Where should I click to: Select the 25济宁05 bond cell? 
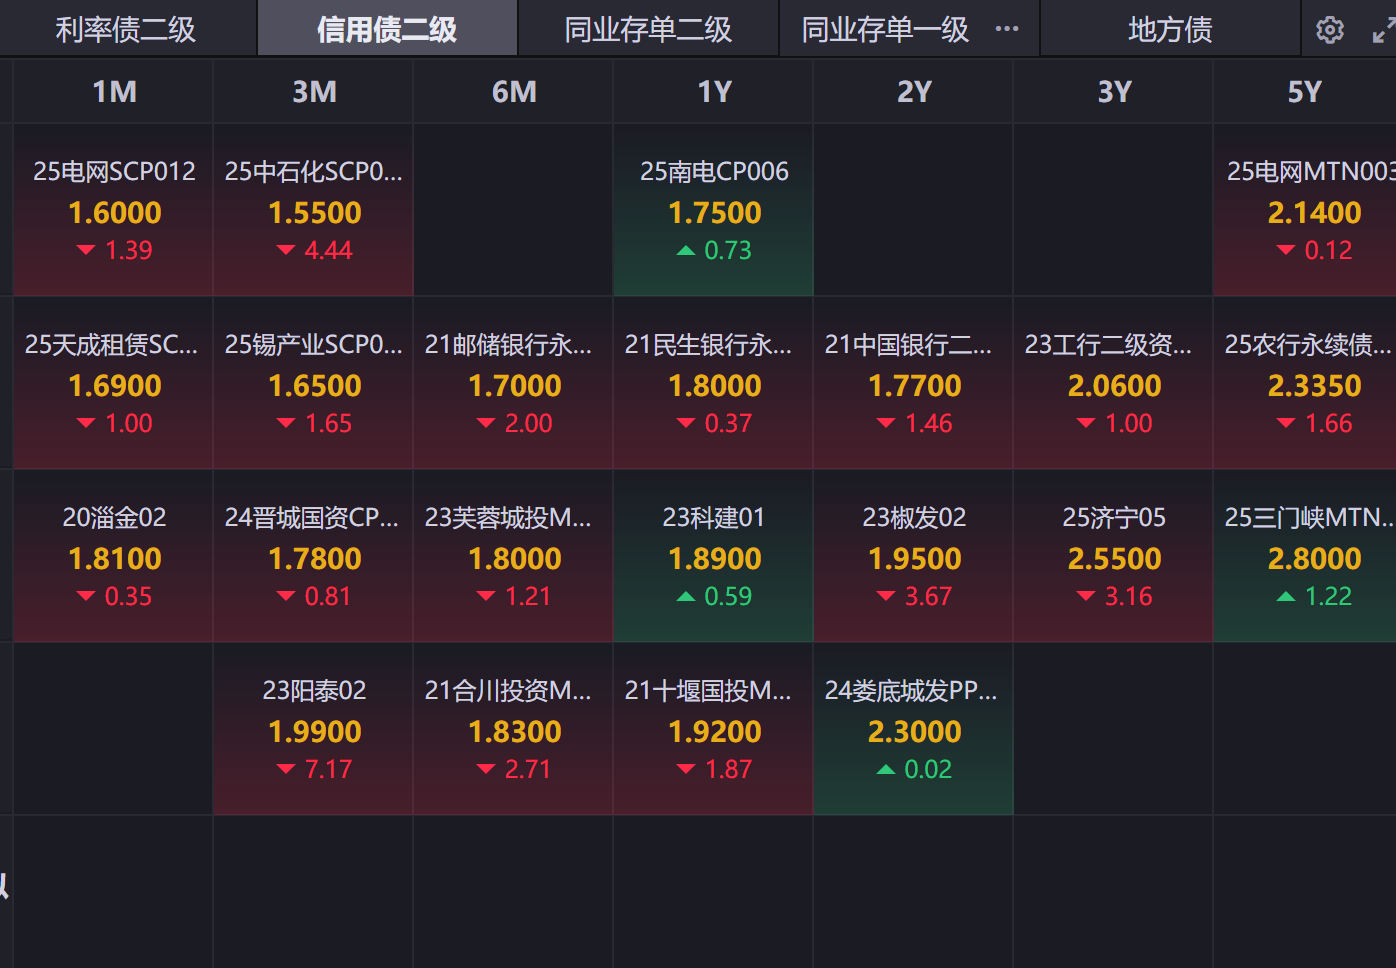coord(1114,556)
